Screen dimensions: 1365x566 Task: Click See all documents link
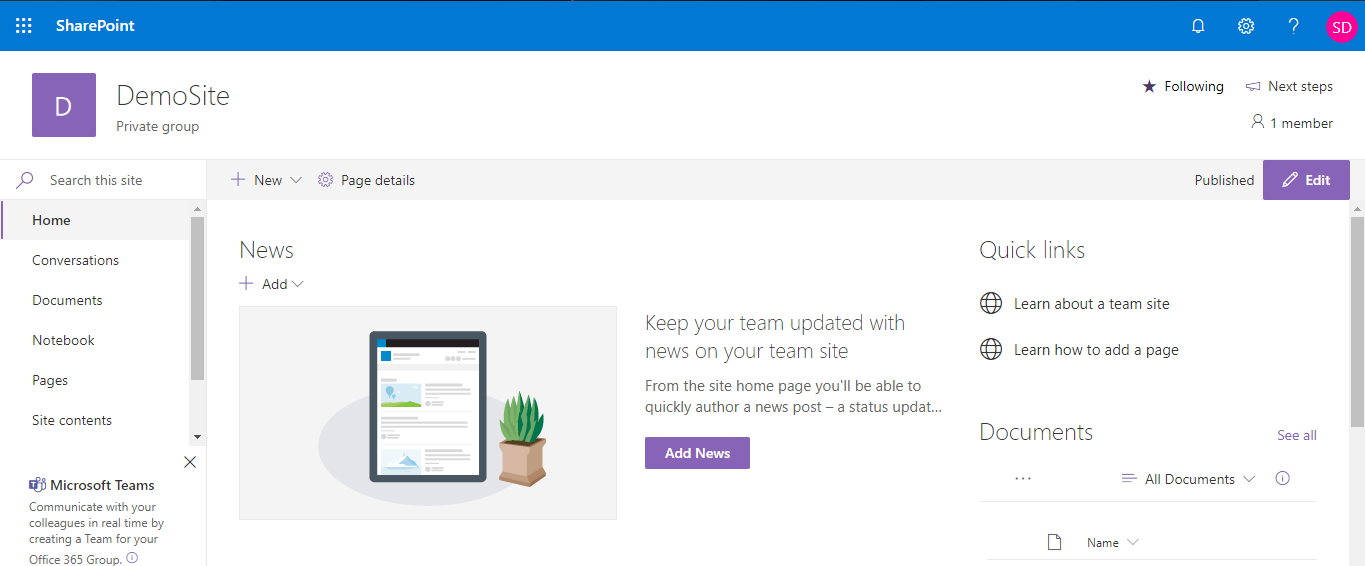[1297, 435]
